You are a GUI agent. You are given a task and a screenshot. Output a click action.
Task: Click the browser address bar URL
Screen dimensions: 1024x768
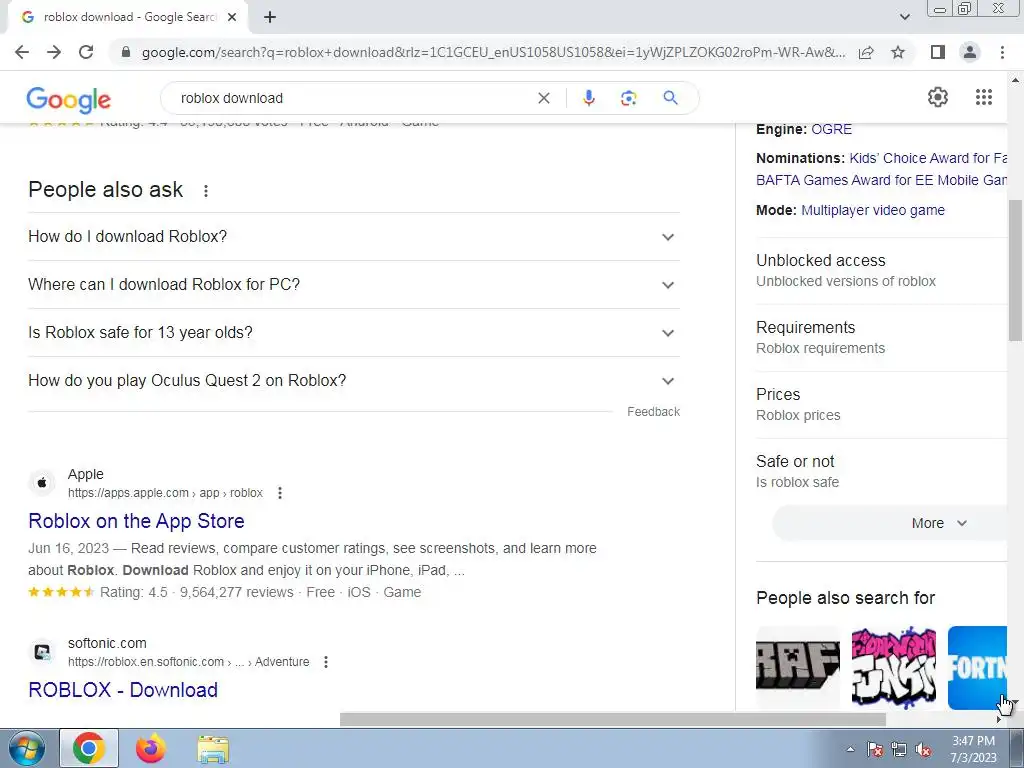tap(493, 52)
